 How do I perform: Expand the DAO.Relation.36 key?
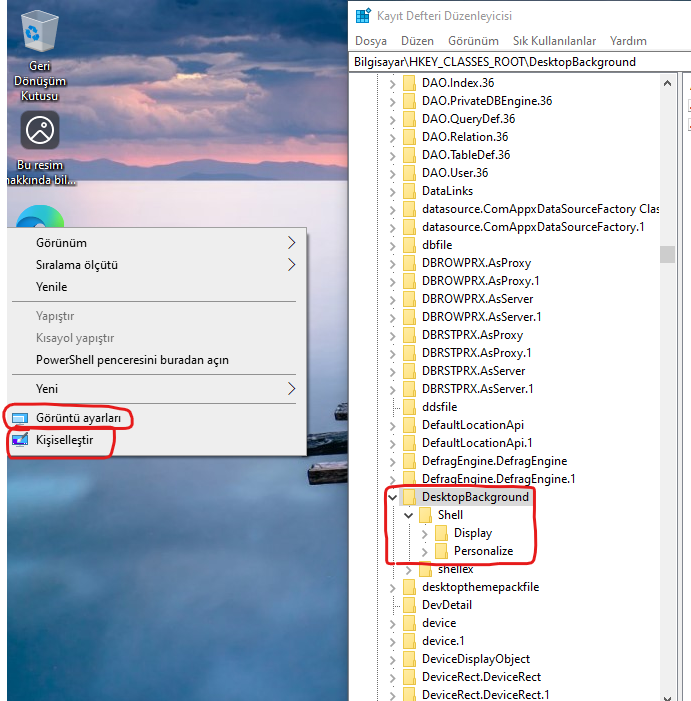(392, 138)
